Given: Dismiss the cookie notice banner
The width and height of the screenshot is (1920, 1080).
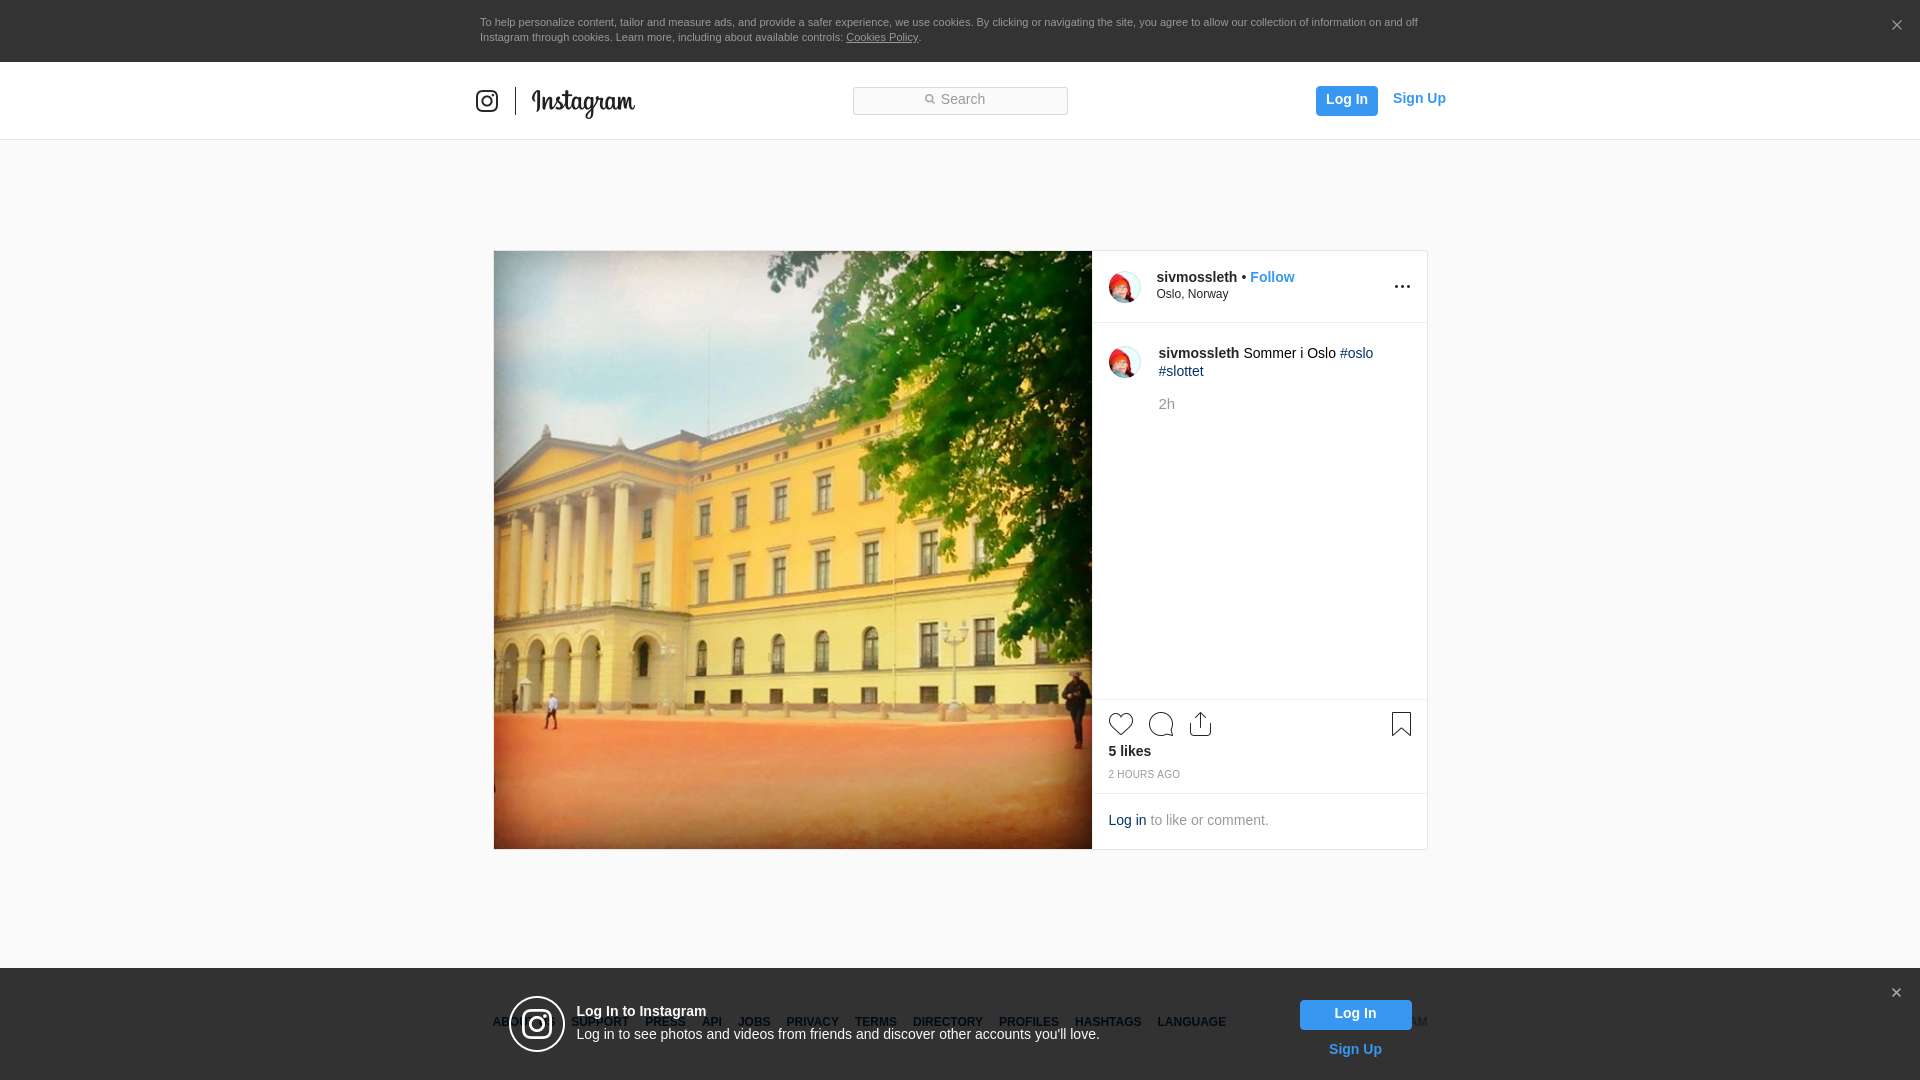Looking at the screenshot, I should coord(1896,26).
